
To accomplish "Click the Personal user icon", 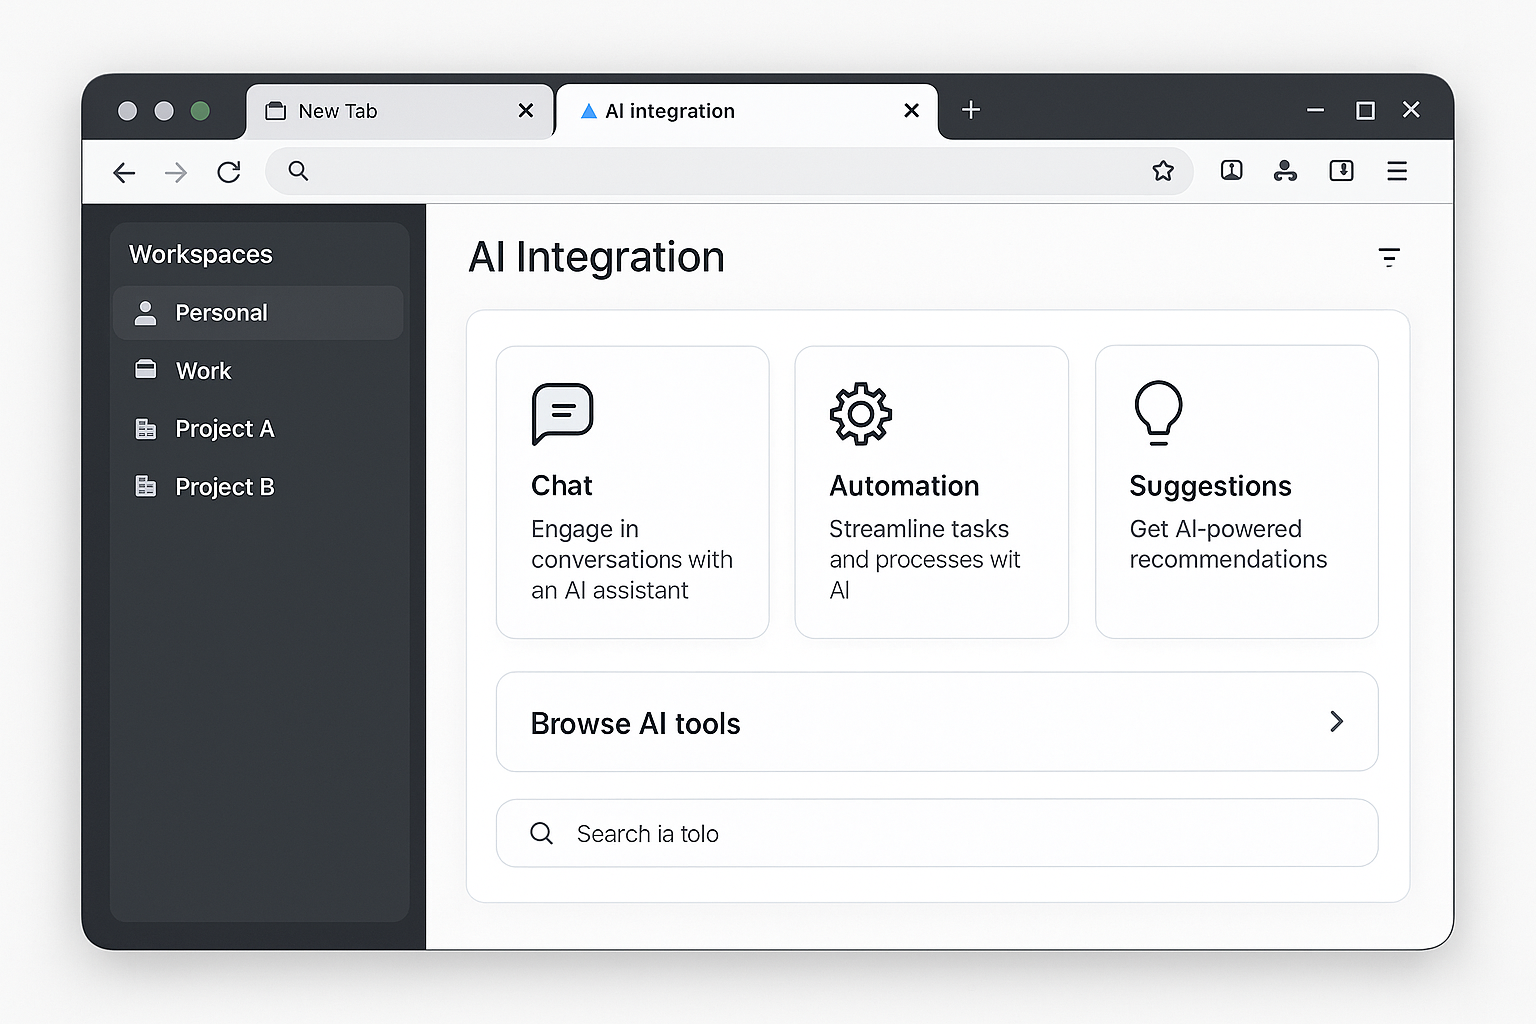I will pyautogui.click(x=146, y=313).
